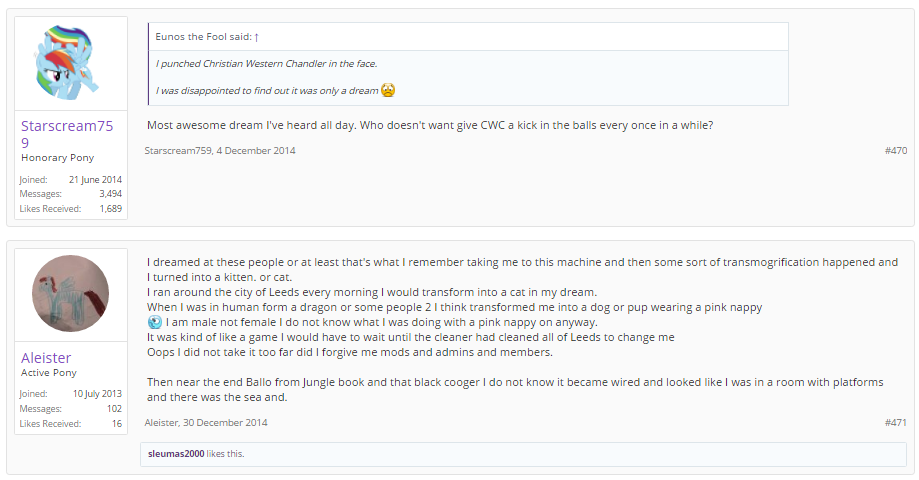Open the permalink for post #471
This screenshot has height=480, width=919.
896,423
